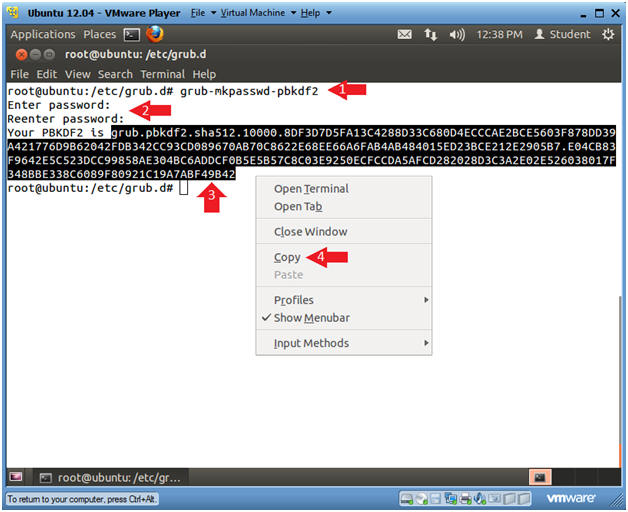Click the selected grub.pbkdf2.sha512 hash text

click(x=311, y=153)
